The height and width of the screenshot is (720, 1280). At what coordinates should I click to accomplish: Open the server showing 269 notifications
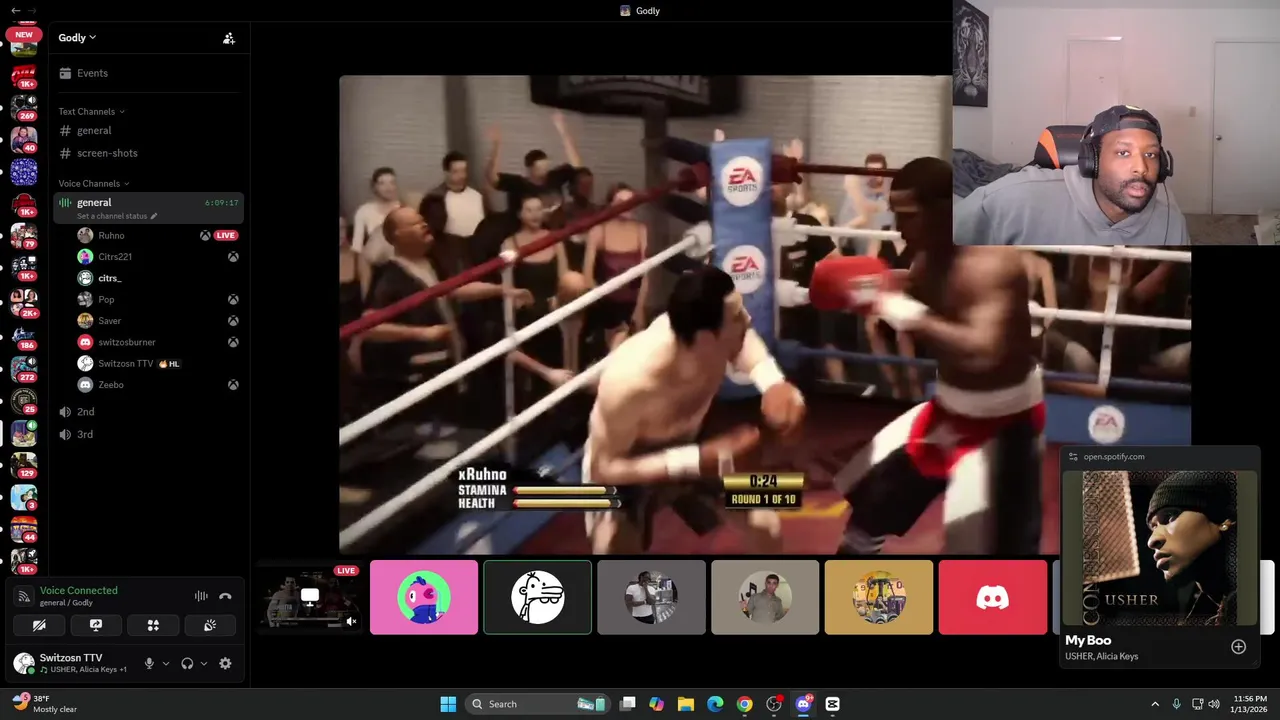[x=24, y=106]
